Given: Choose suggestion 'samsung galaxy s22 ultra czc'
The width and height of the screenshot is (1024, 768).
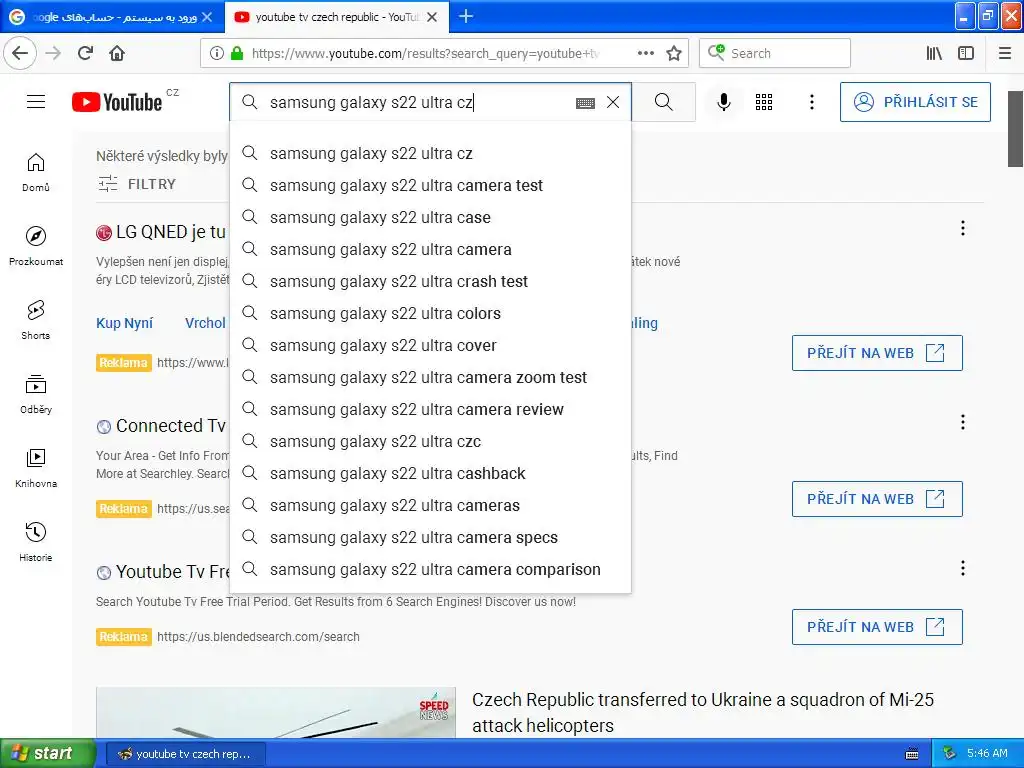Looking at the screenshot, I should click(431, 441).
